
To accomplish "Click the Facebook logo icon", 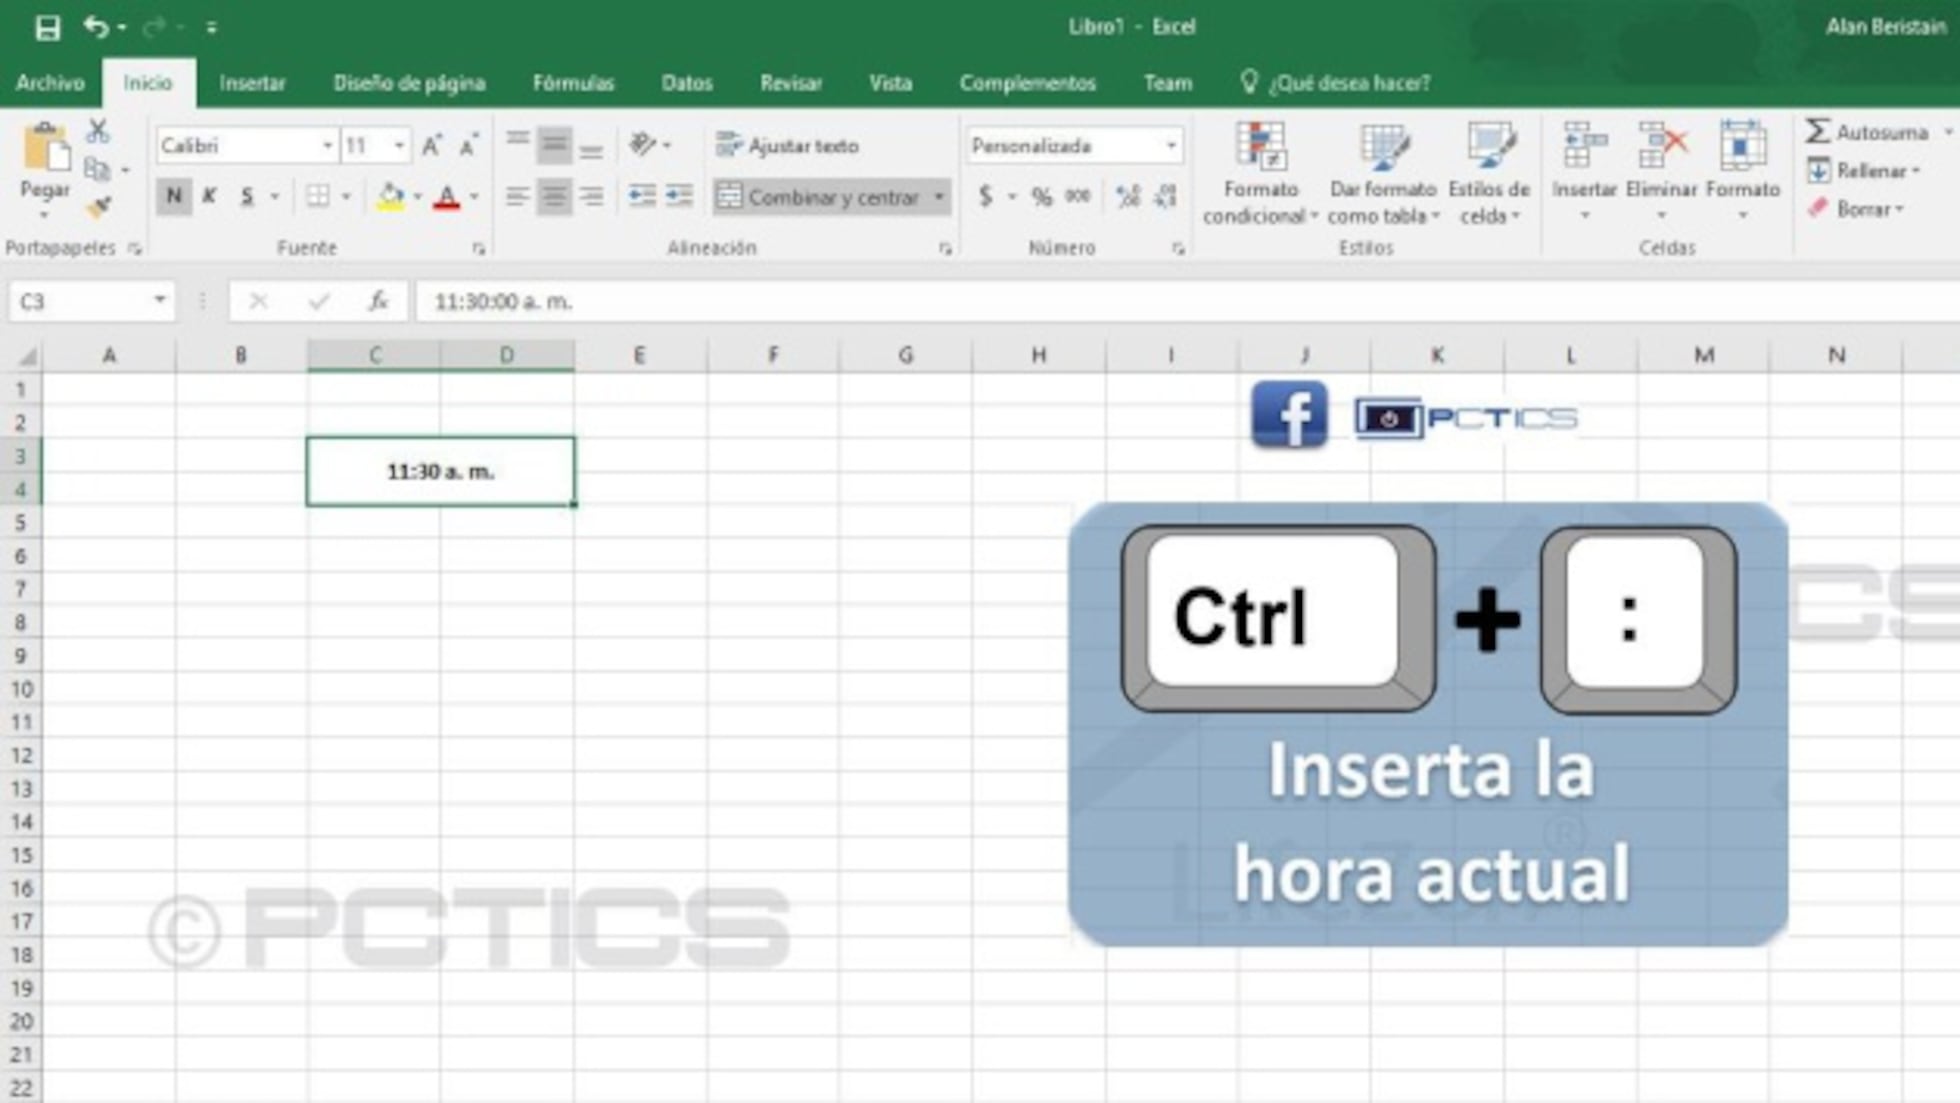I will [x=1289, y=414].
